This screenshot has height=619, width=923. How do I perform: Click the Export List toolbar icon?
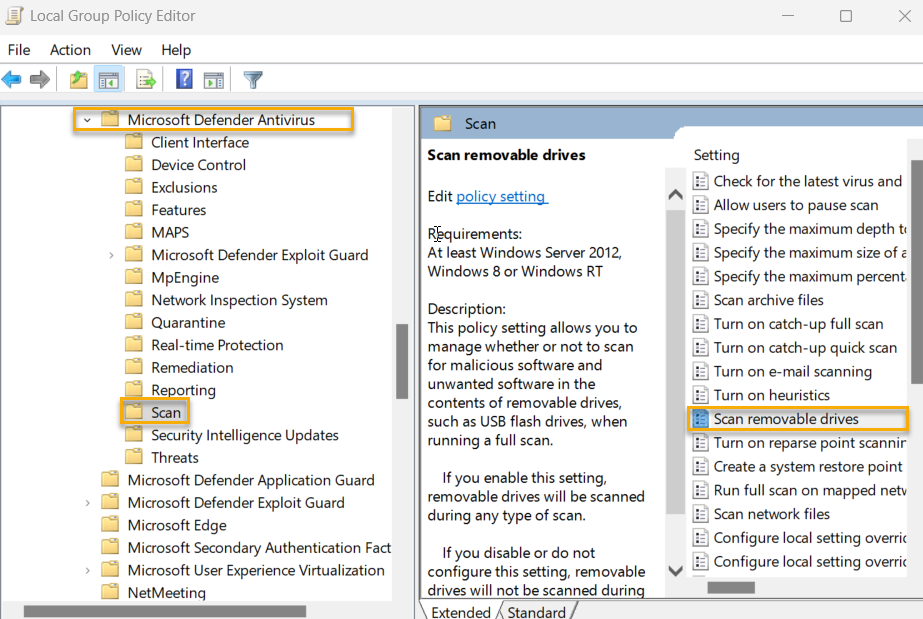click(146, 80)
